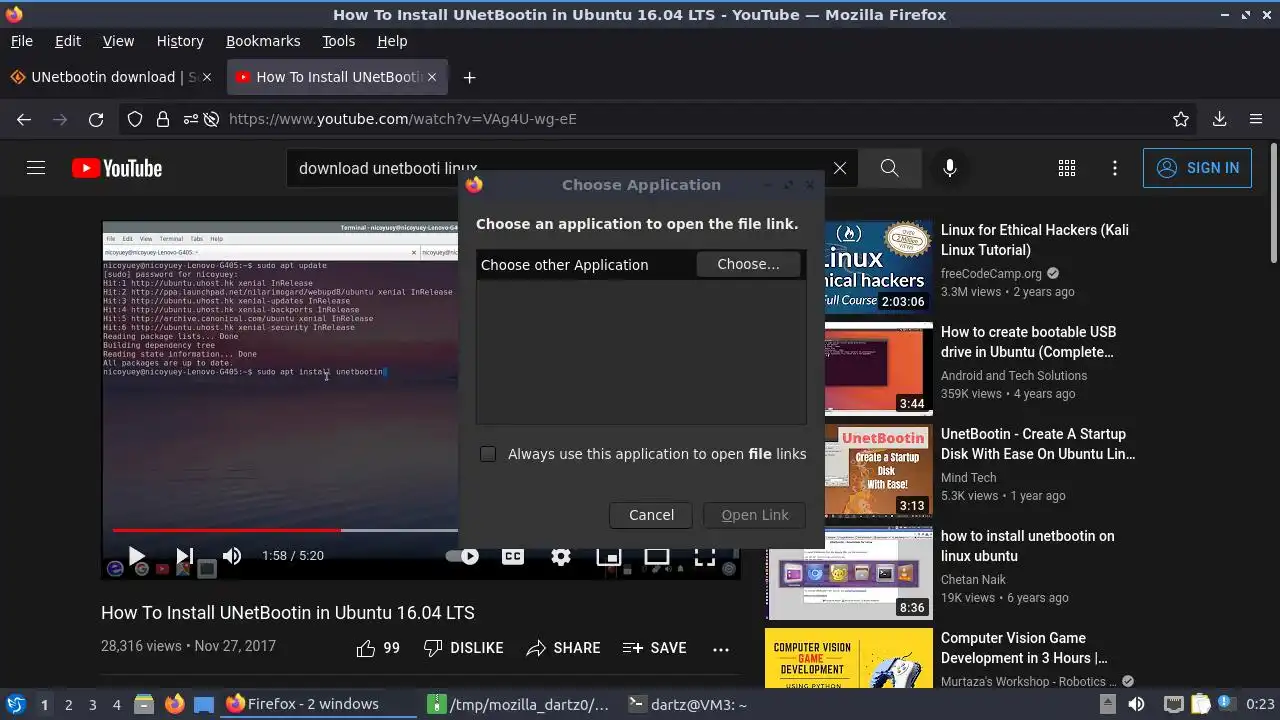Play the video
This screenshot has width=1280, height=720.
pos(137,556)
